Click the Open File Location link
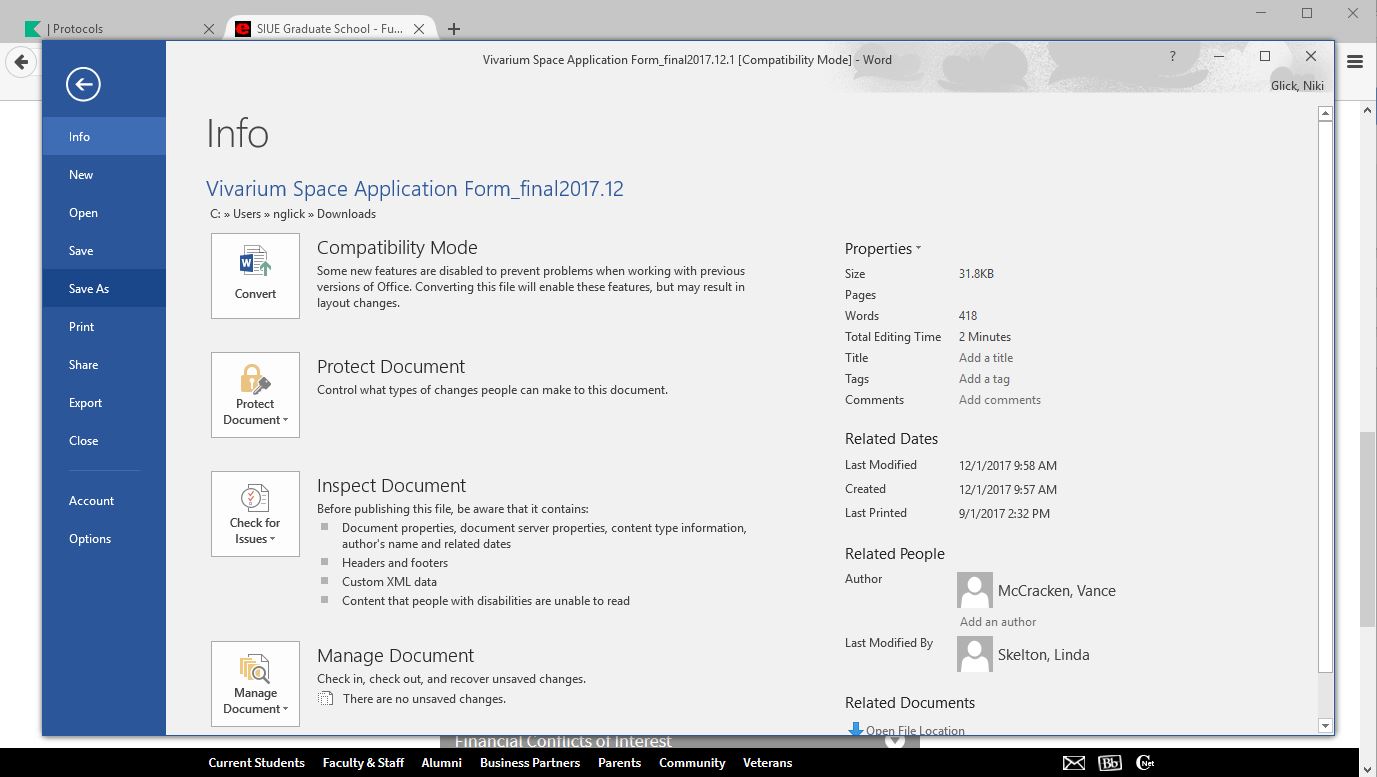The width and height of the screenshot is (1377, 777). coord(914,730)
